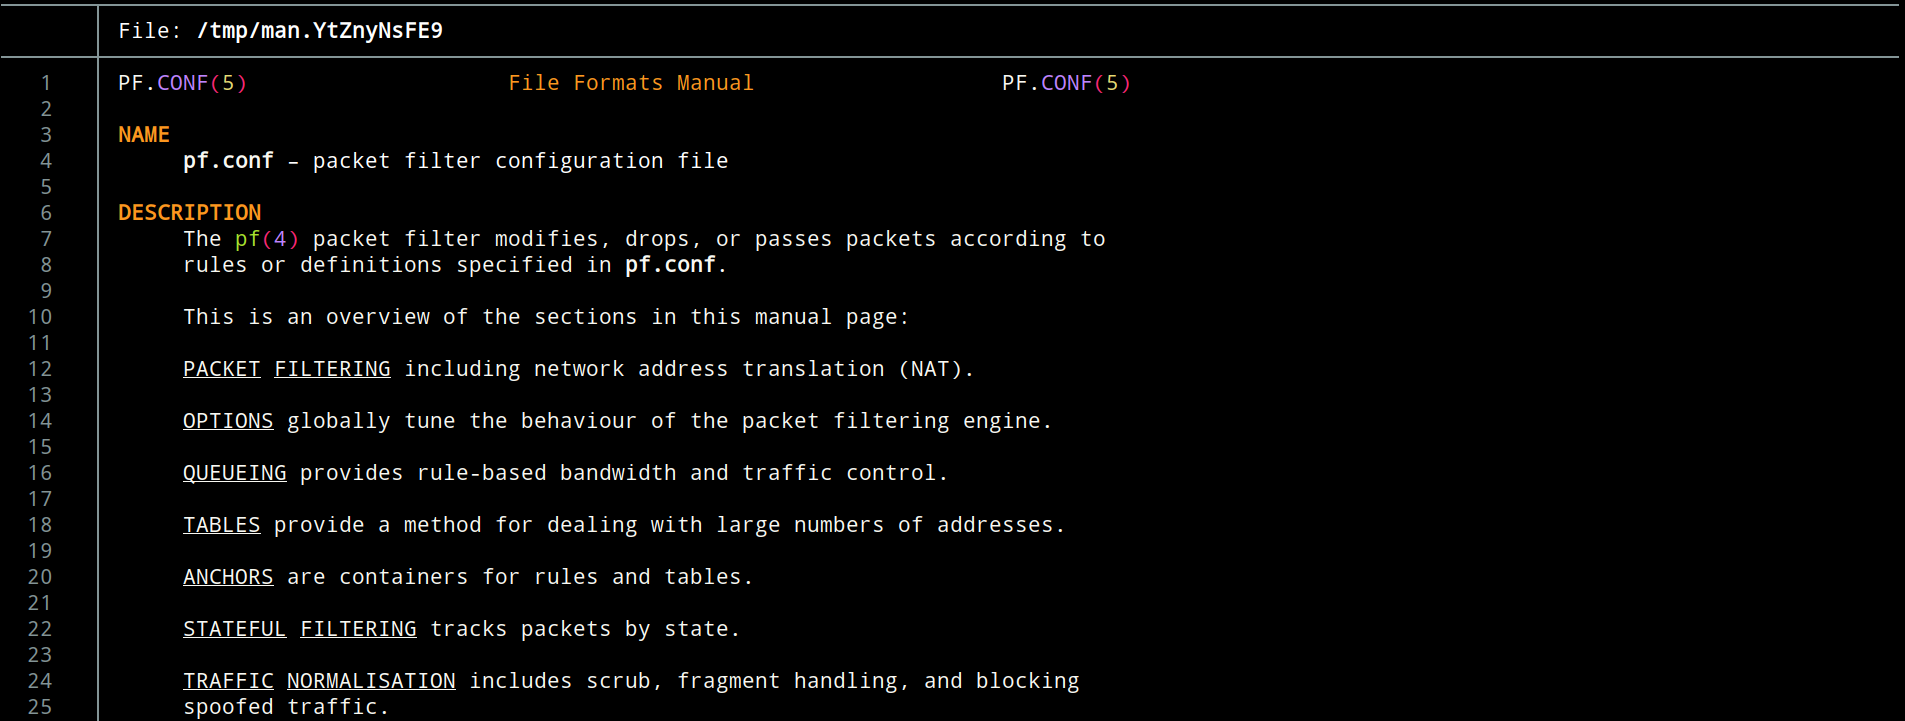Click the file path /tmp/man.YtZnyNsFE9
Screen dimensions: 1905x721
[x=319, y=31]
